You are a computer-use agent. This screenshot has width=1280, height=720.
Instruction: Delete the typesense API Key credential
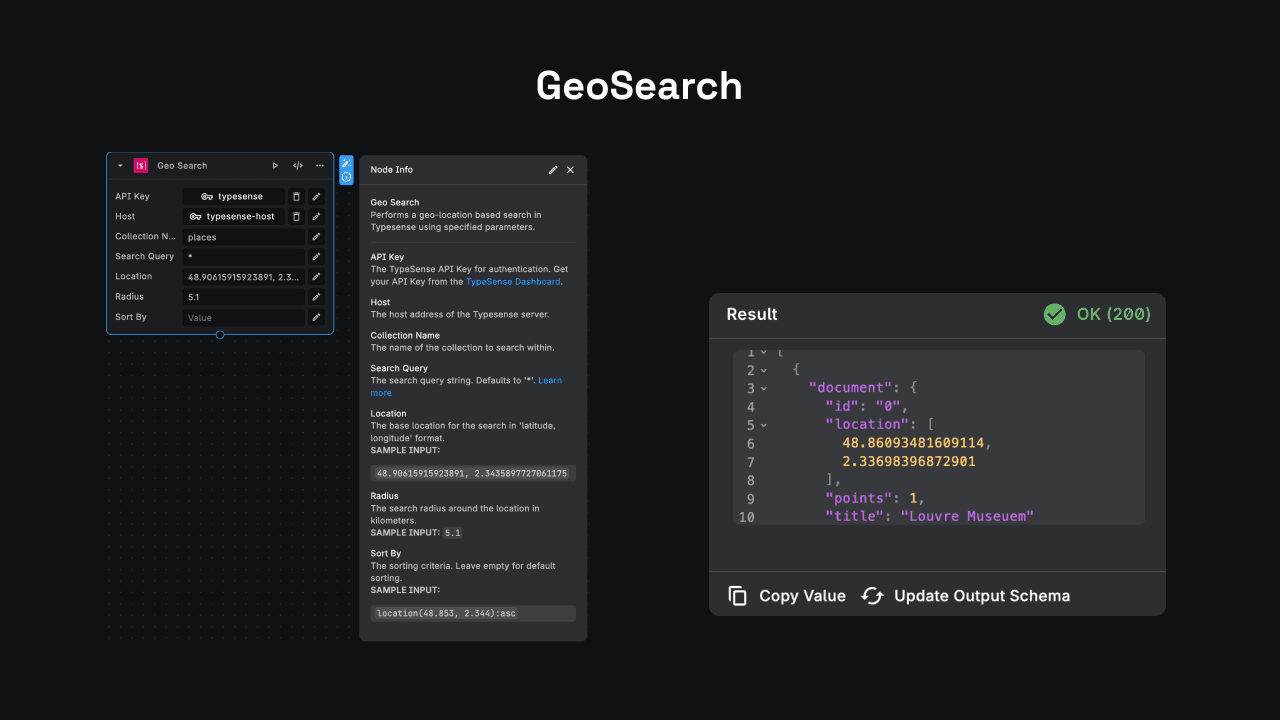296,197
